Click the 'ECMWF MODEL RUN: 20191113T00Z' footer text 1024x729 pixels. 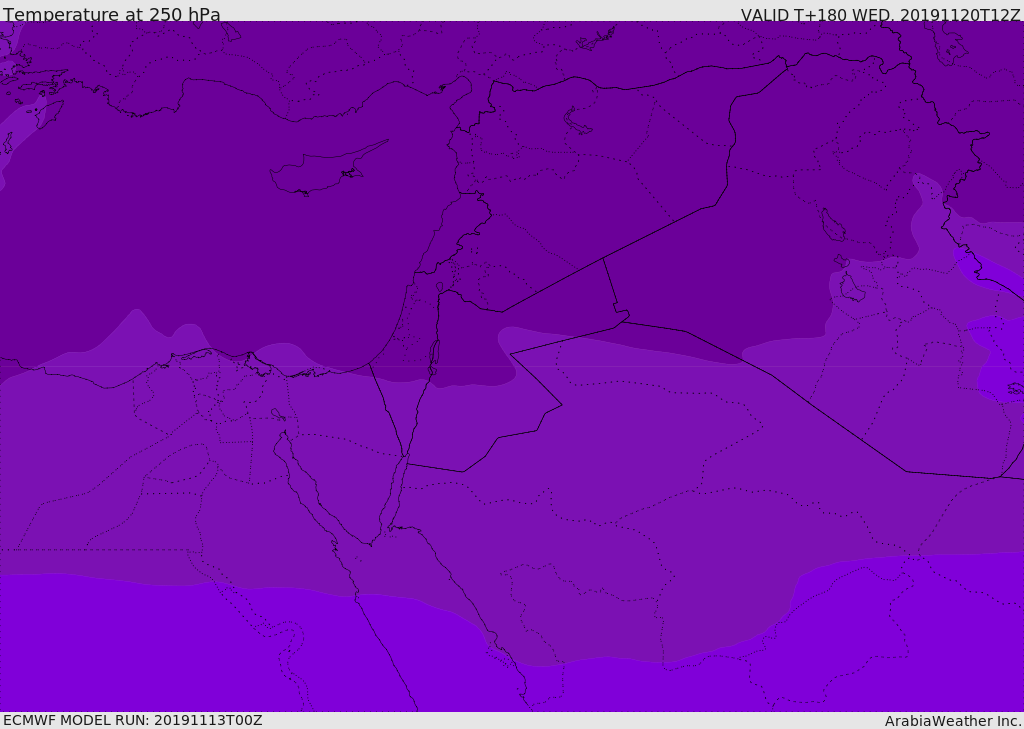[133, 720]
